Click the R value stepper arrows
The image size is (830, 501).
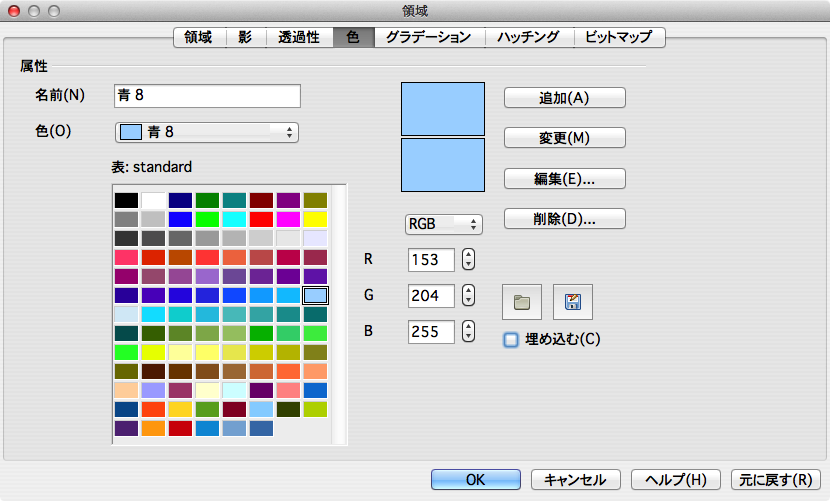coord(468,260)
